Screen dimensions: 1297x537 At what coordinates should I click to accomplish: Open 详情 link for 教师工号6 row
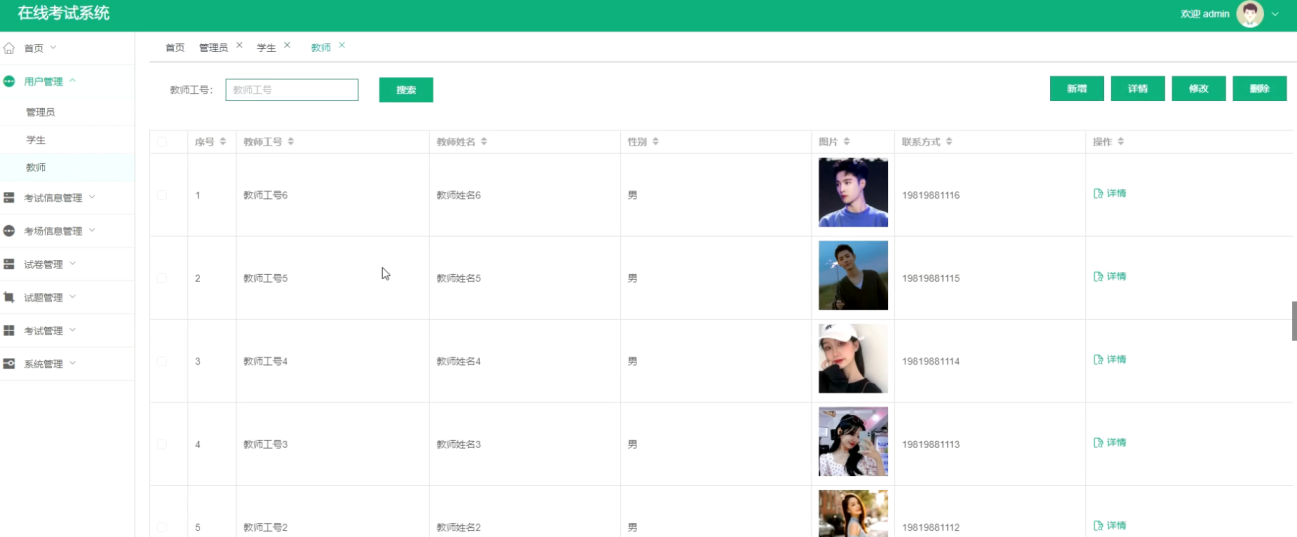(x=1110, y=194)
